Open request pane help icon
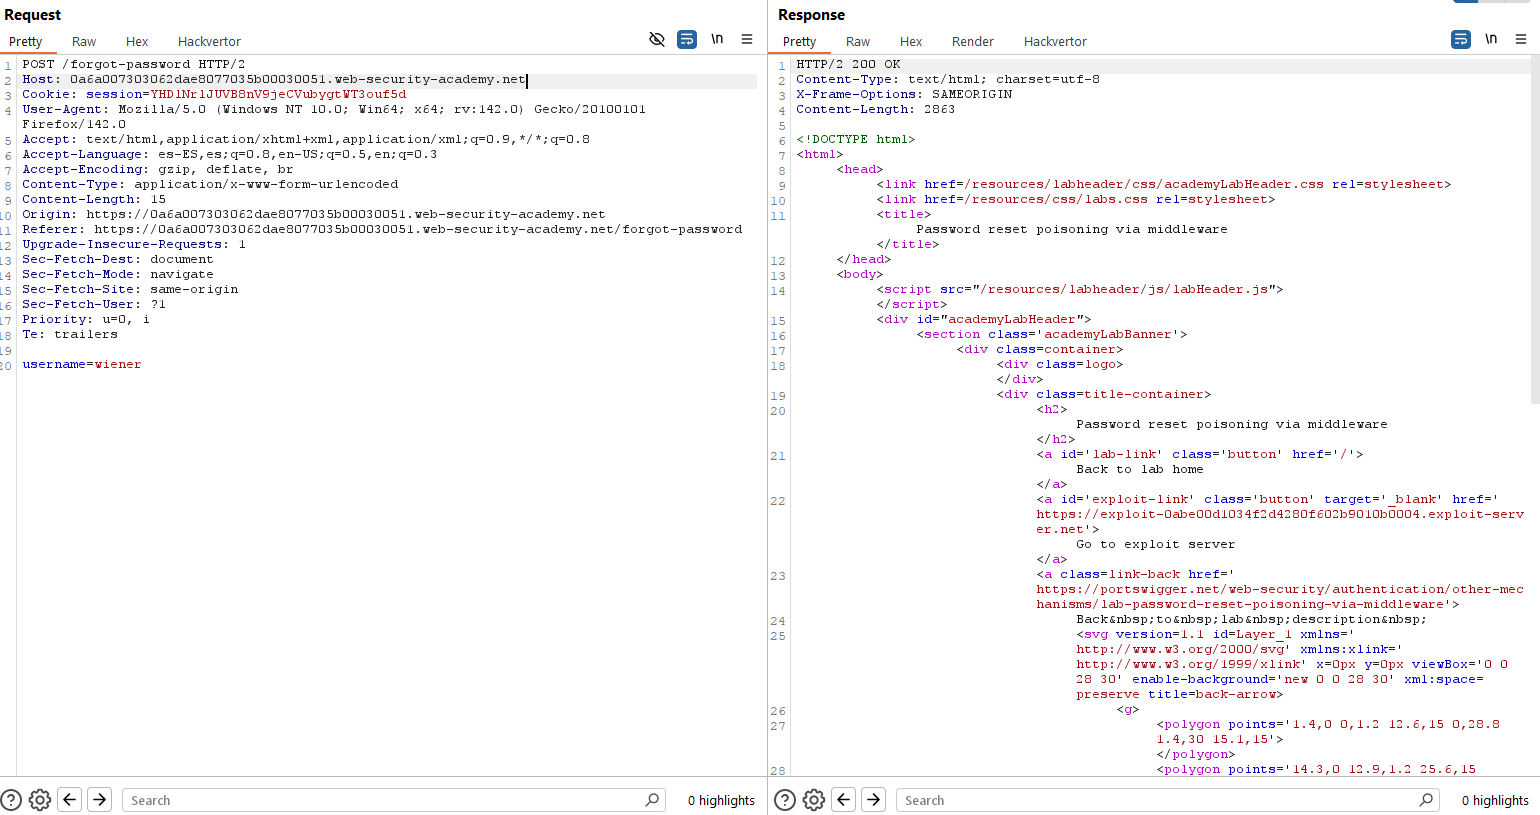The height and width of the screenshot is (815, 1540). point(11,800)
